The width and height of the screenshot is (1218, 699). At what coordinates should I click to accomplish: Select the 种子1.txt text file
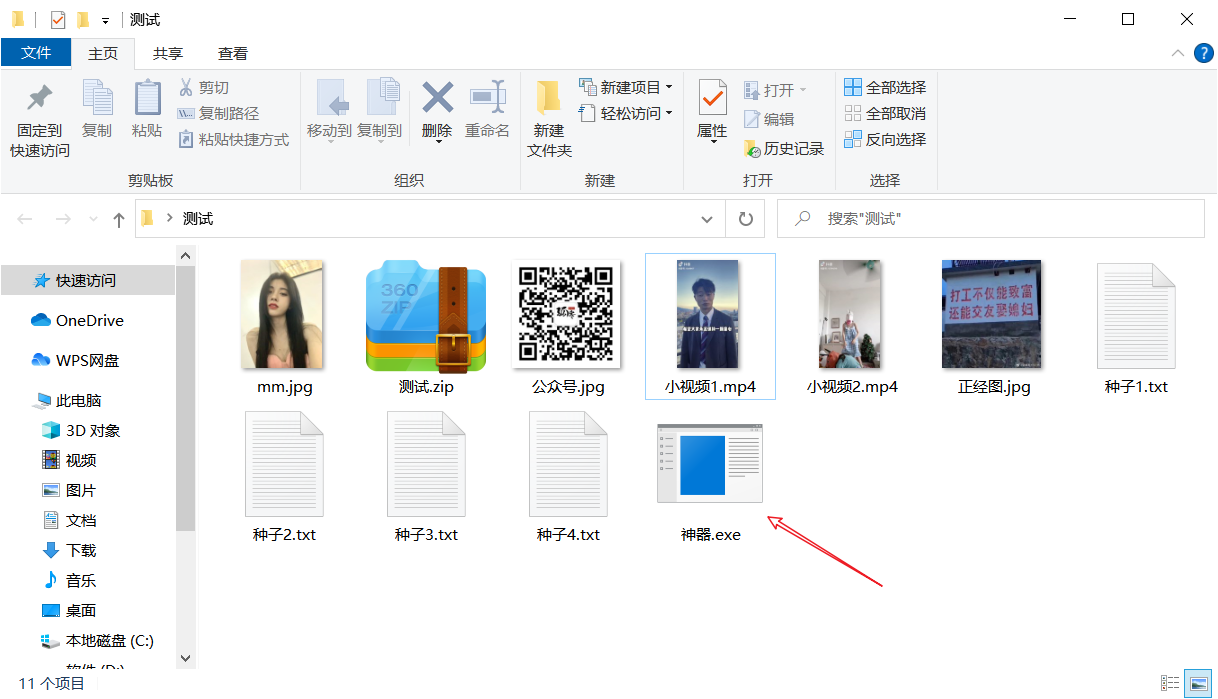coord(1136,316)
